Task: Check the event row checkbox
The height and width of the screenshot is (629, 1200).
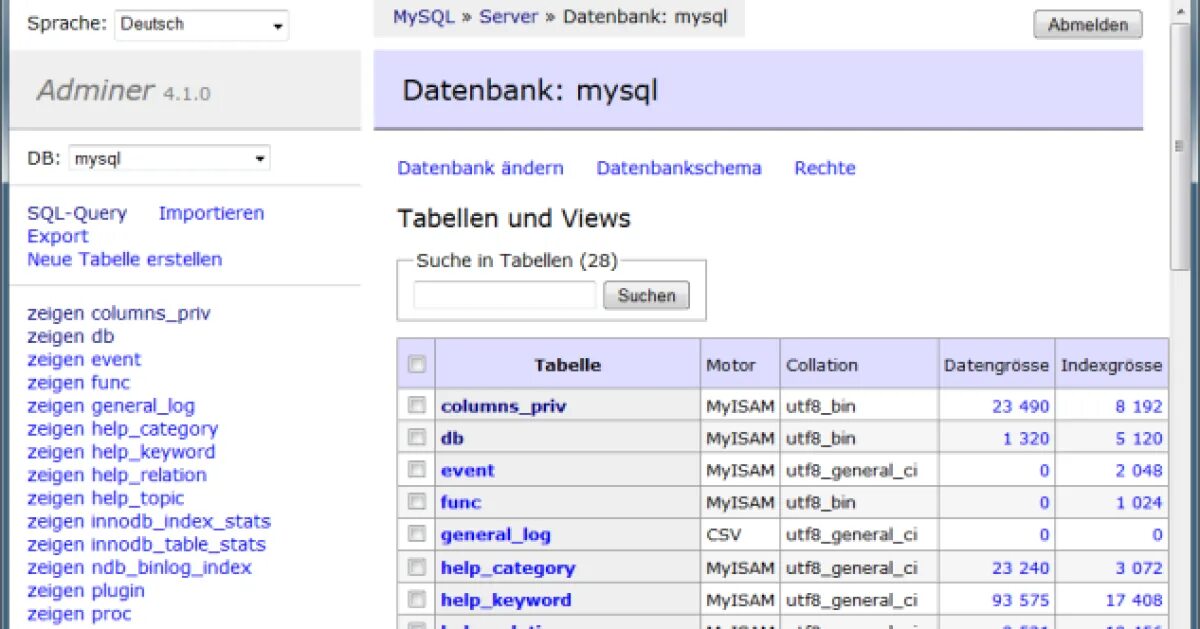Action: pyautogui.click(x=417, y=470)
